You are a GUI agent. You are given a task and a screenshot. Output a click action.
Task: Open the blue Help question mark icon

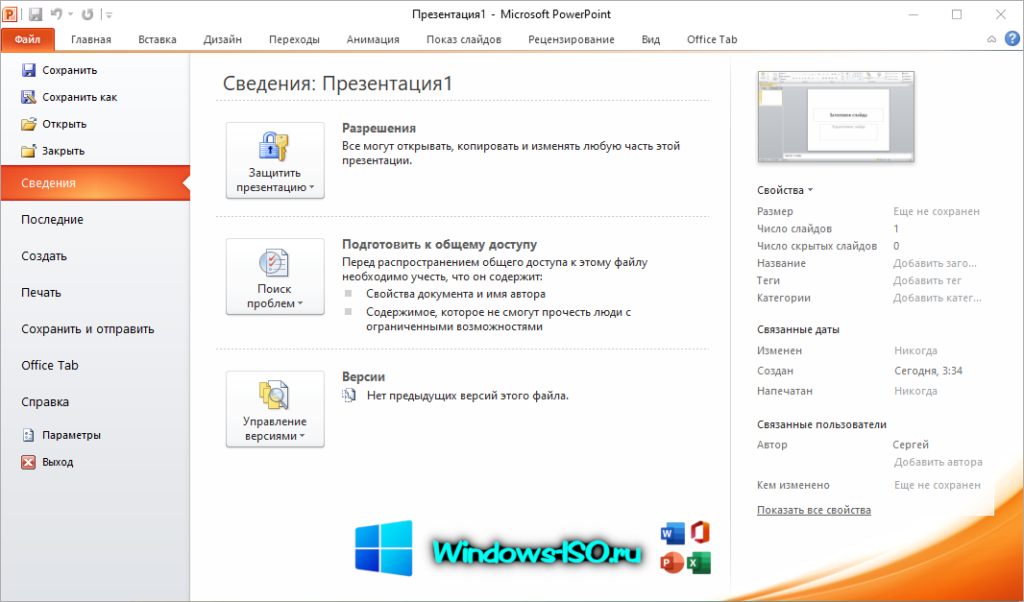coord(1012,39)
